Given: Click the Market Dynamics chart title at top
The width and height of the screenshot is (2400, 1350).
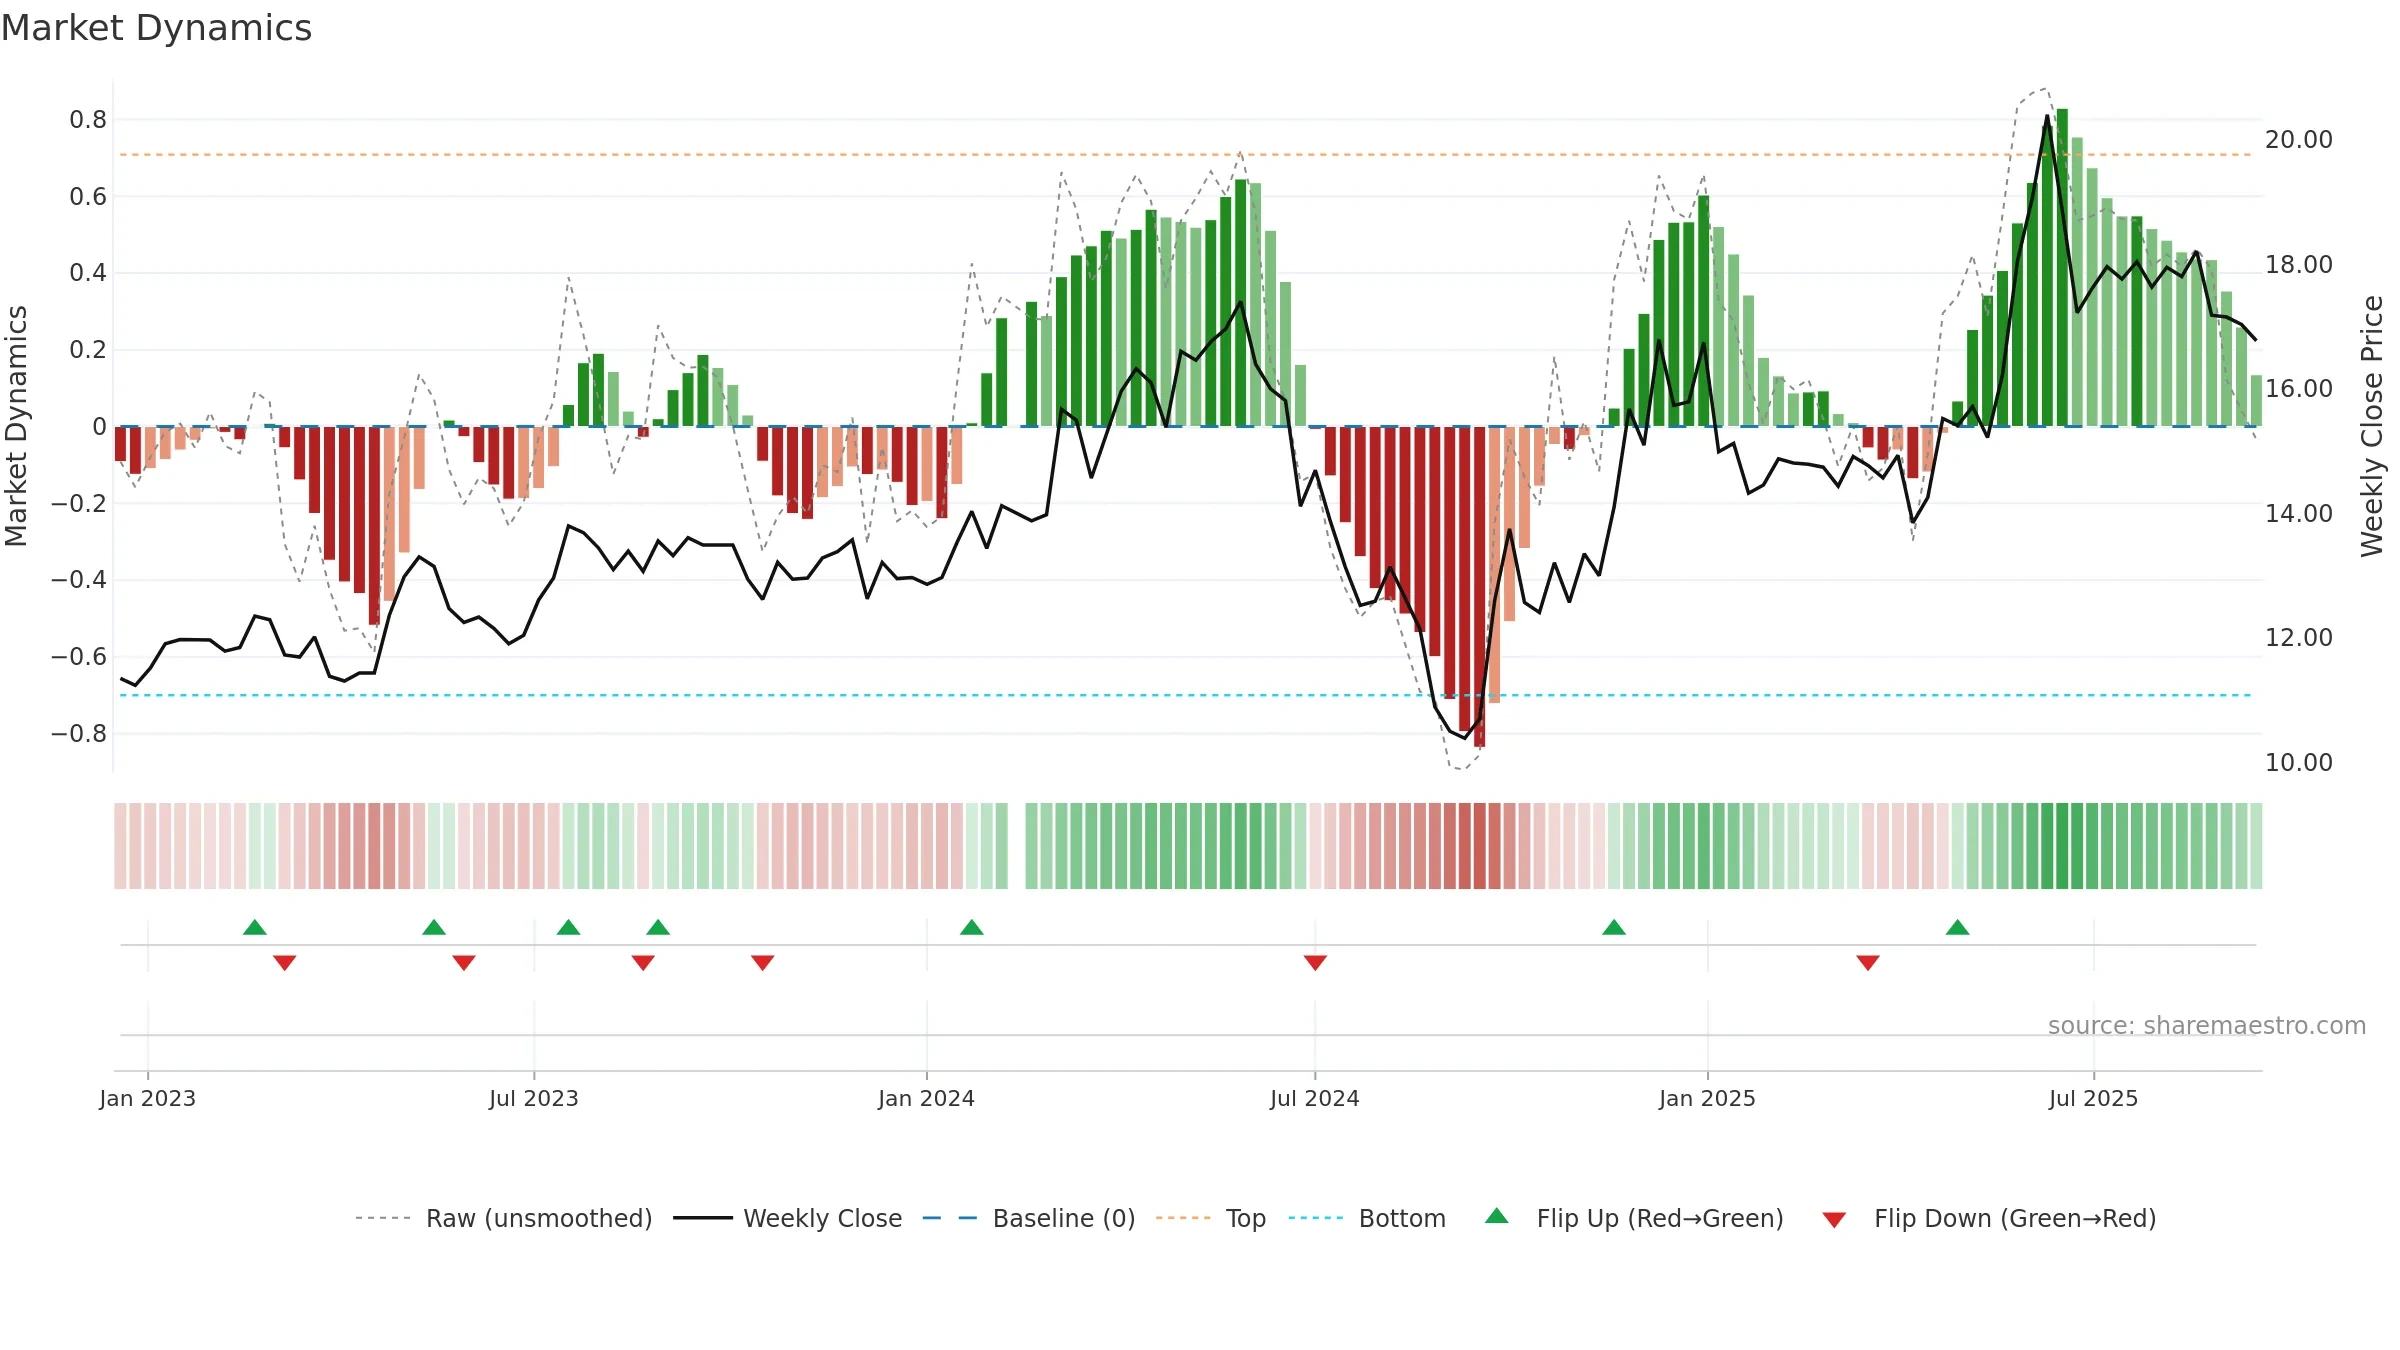Looking at the screenshot, I should tap(156, 28).
